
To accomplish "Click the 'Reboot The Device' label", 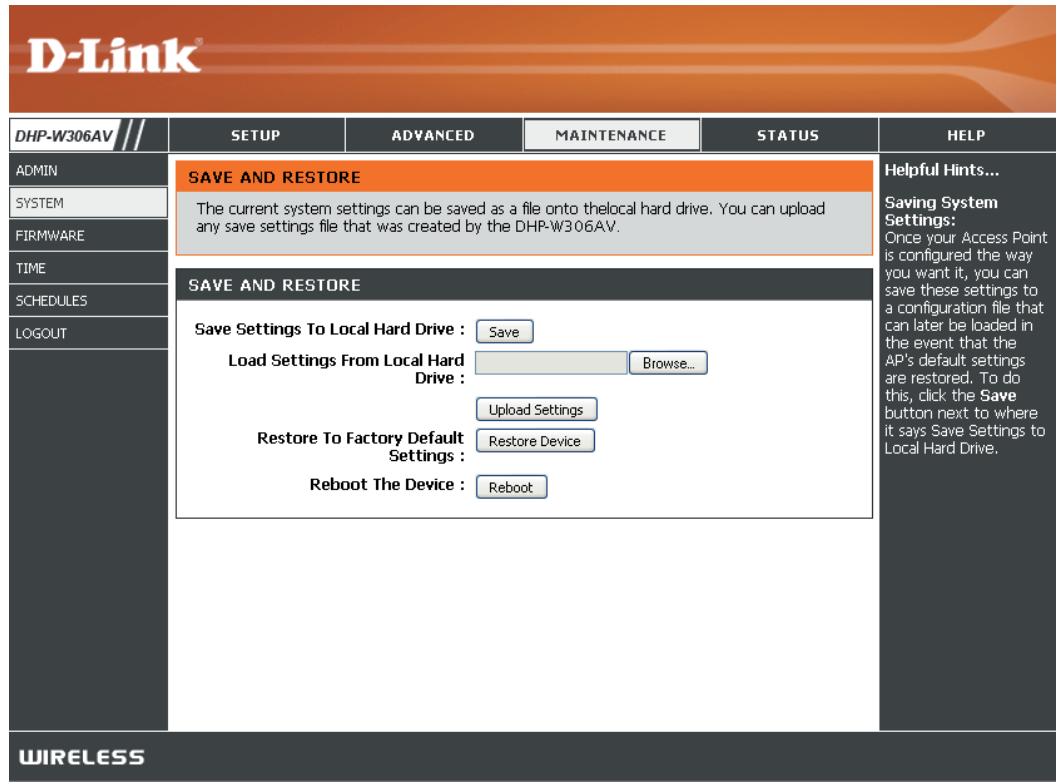I will point(387,484).
